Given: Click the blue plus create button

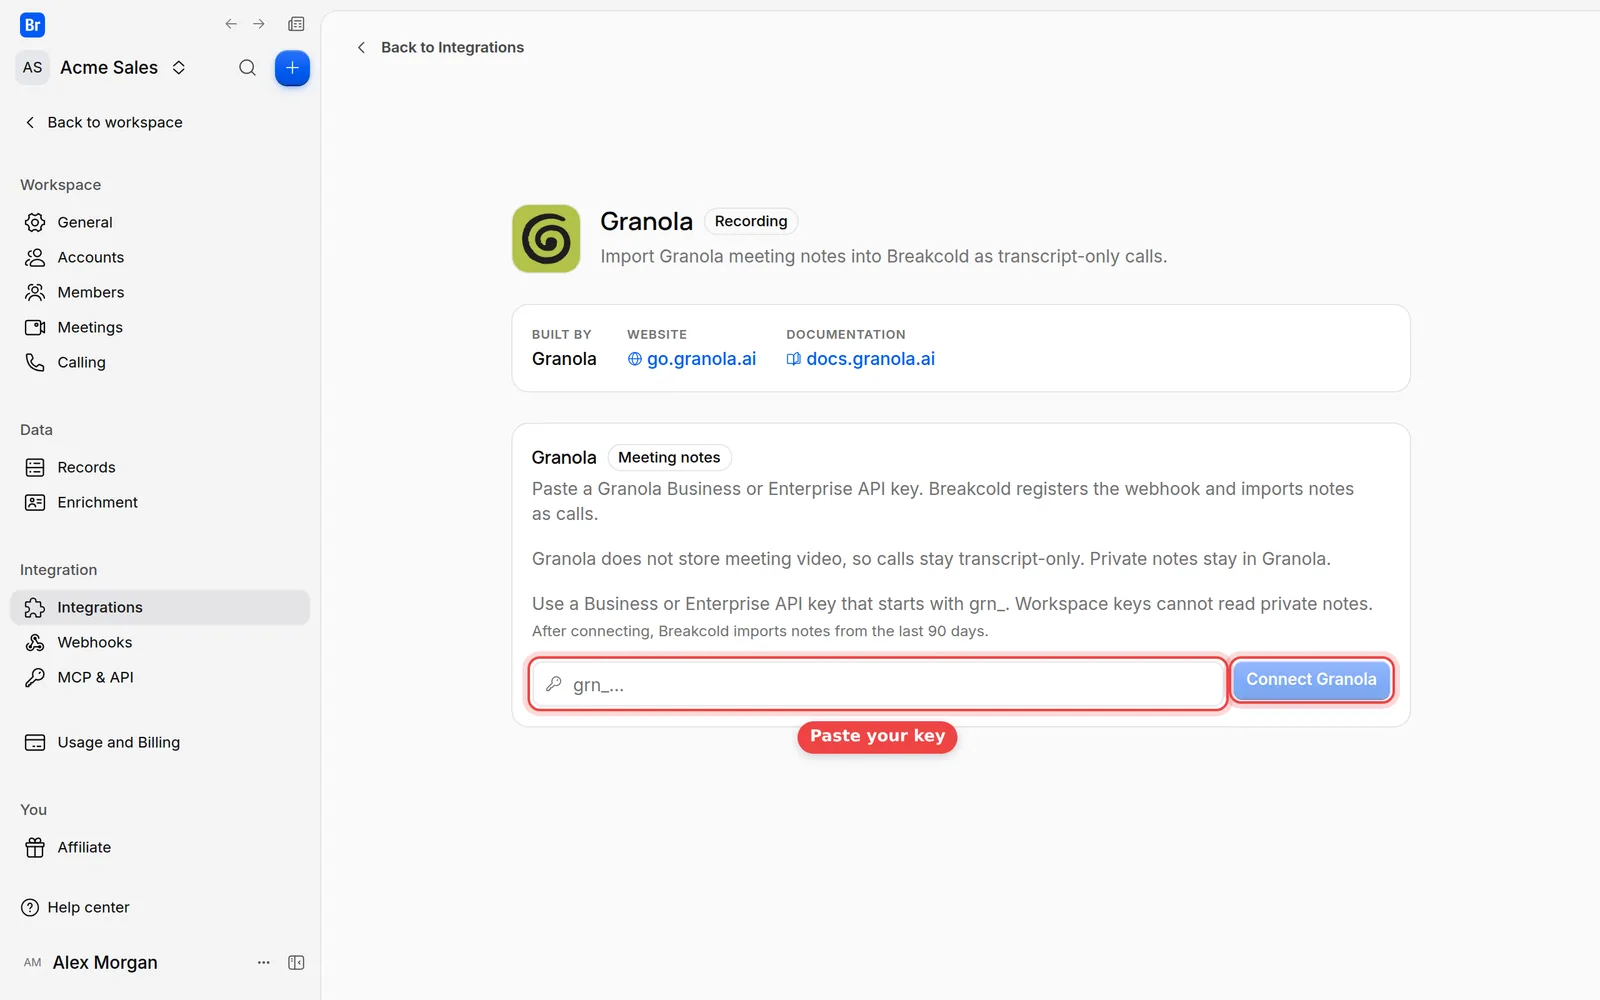Looking at the screenshot, I should click(292, 68).
